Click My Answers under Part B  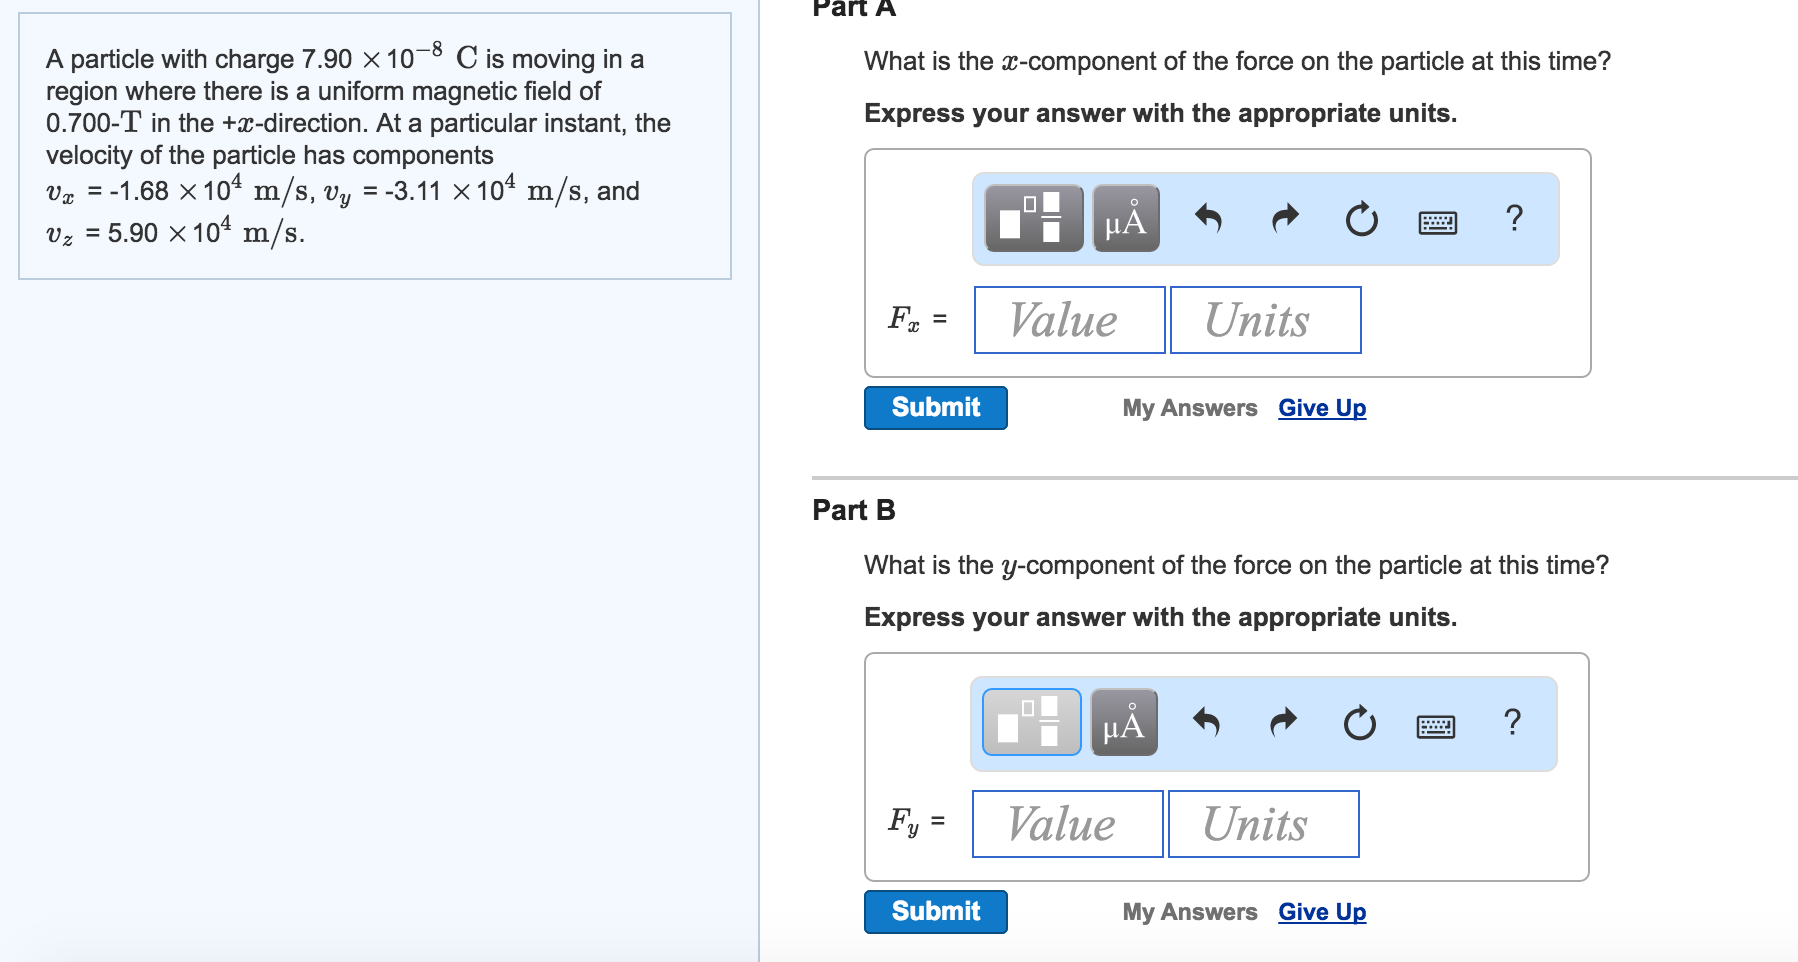coord(1189,911)
